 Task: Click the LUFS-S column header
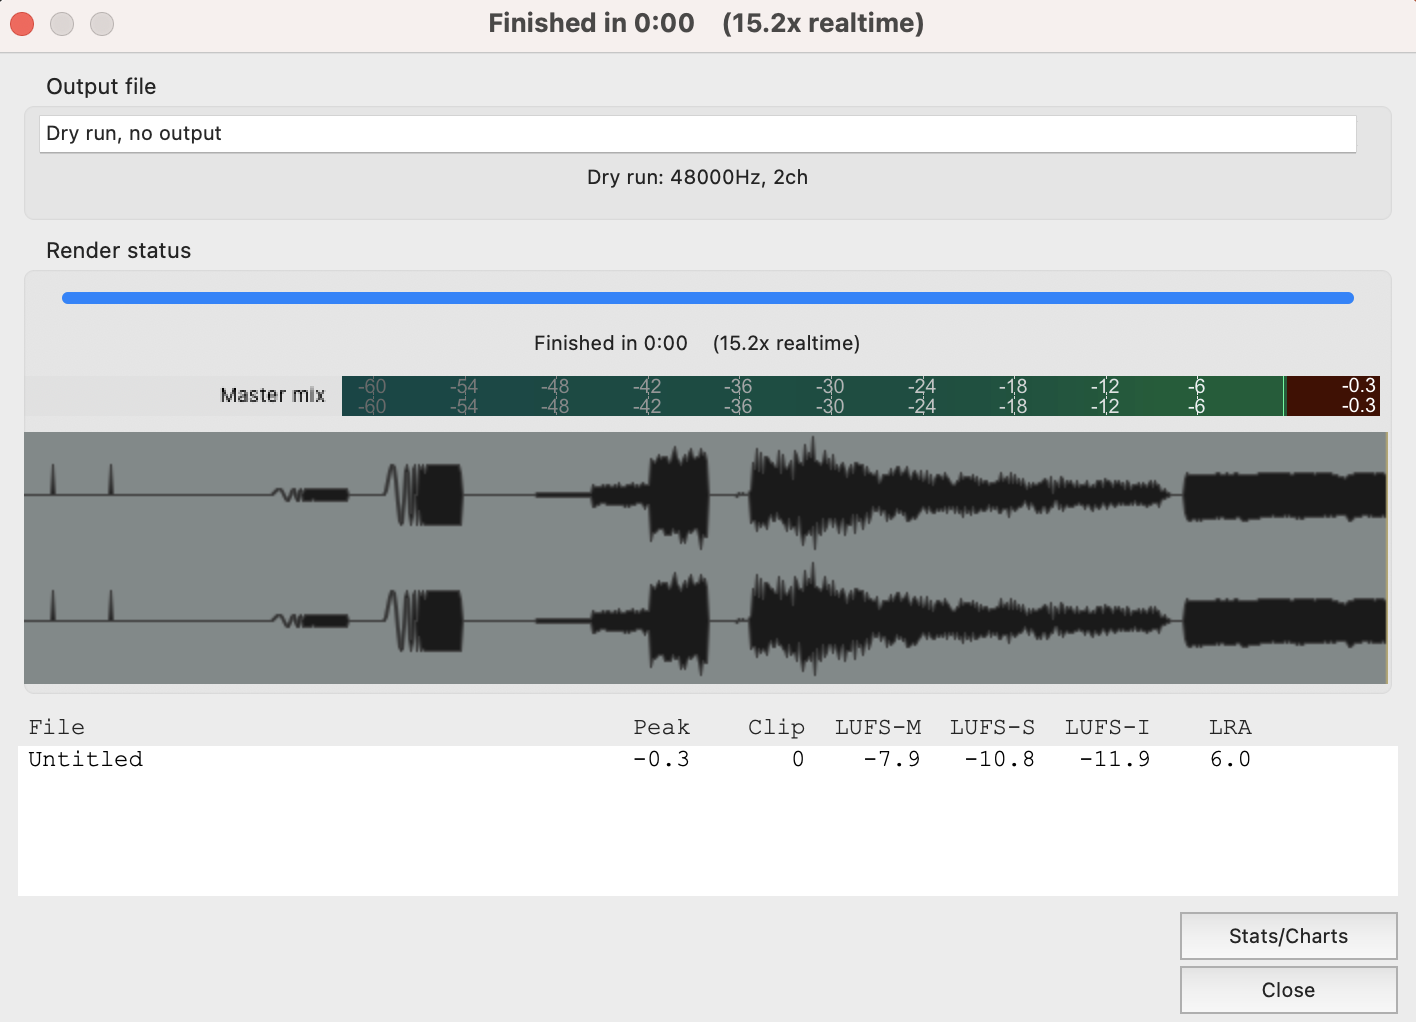pyautogui.click(x=992, y=727)
